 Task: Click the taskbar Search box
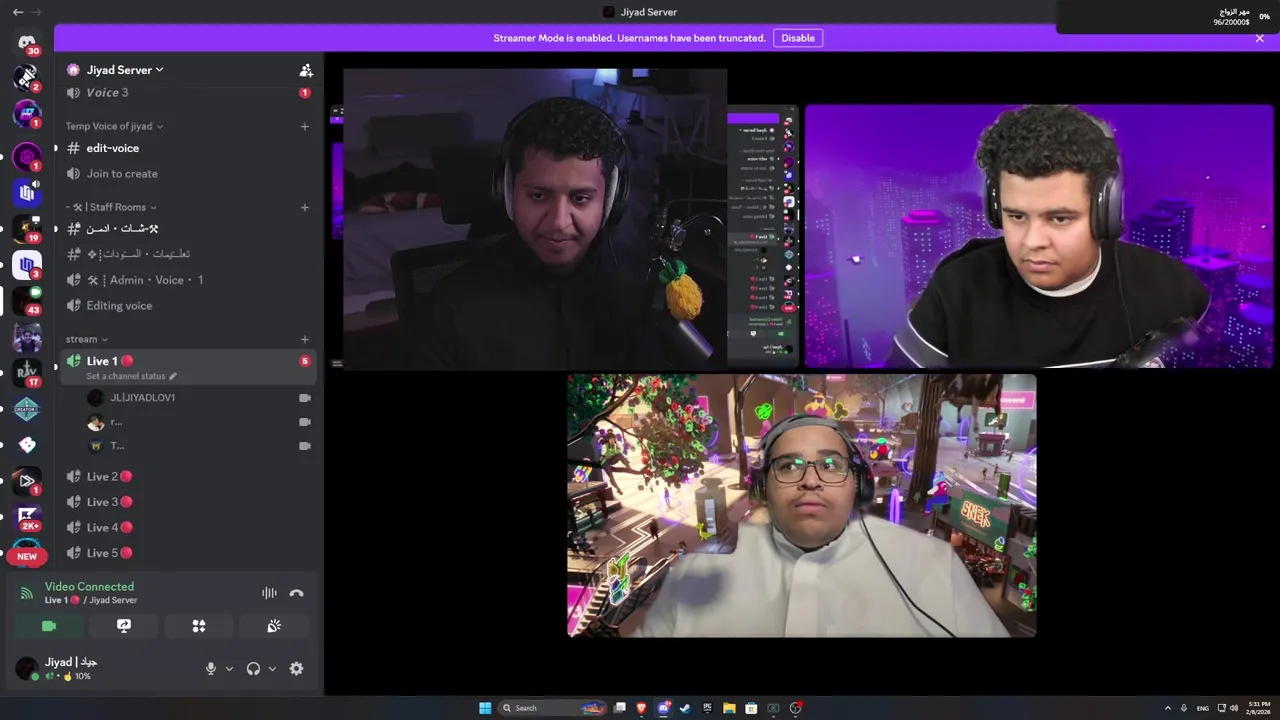[553, 708]
